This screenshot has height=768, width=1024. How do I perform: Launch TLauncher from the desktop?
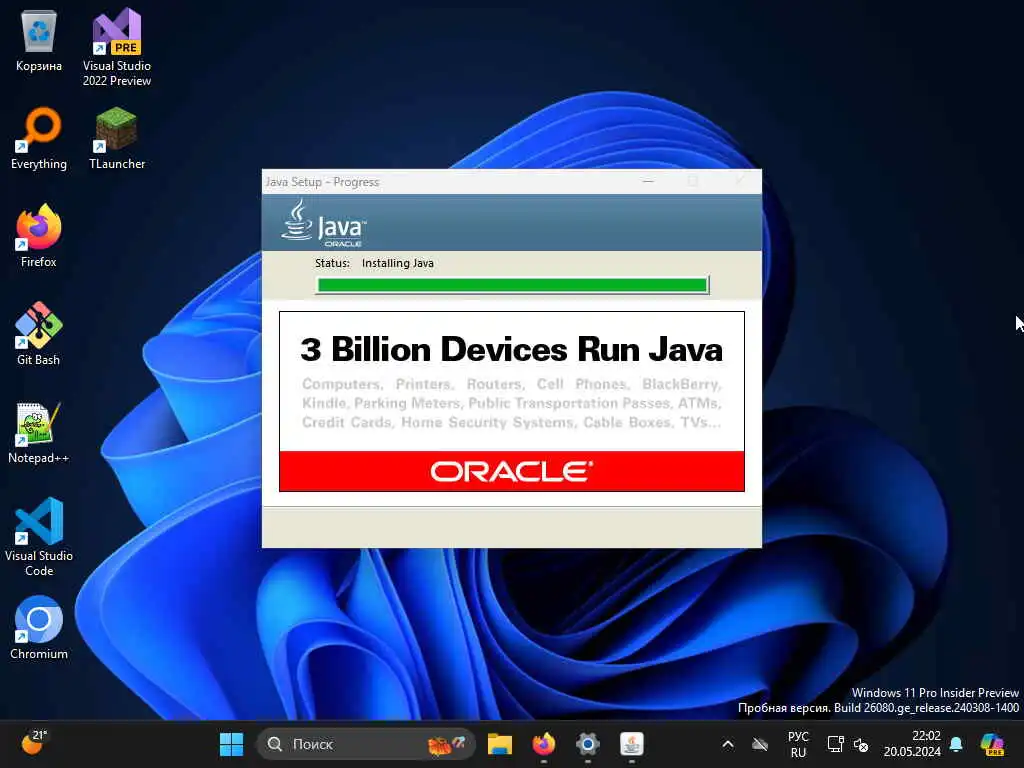[117, 138]
